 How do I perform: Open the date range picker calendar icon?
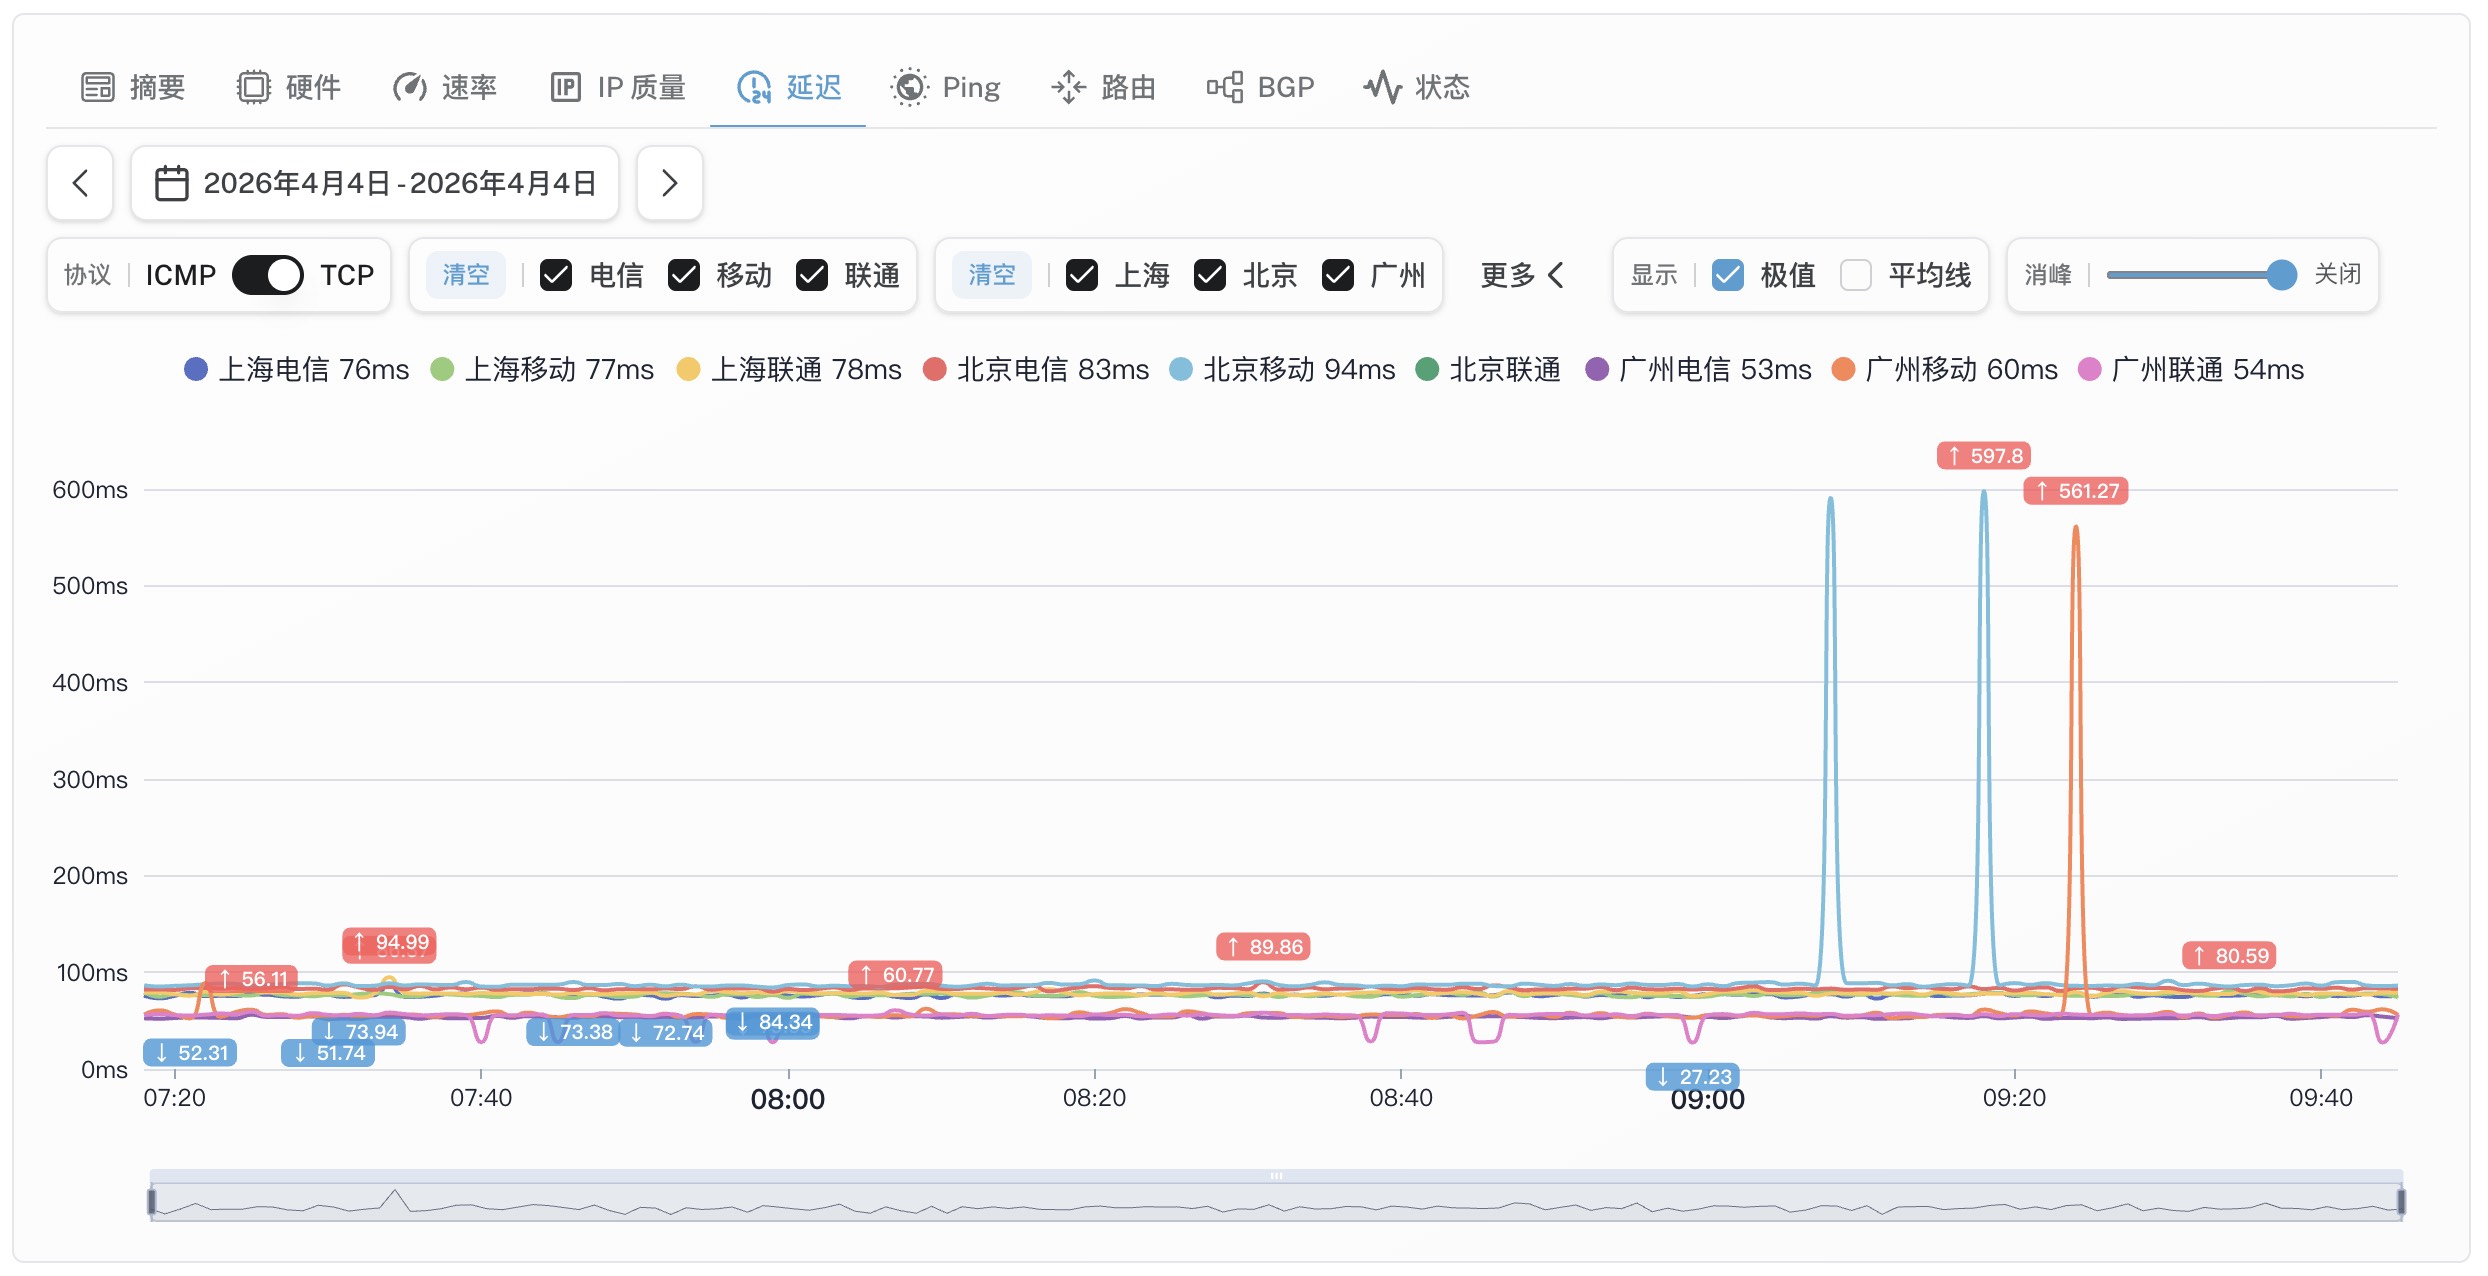click(172, 183)
